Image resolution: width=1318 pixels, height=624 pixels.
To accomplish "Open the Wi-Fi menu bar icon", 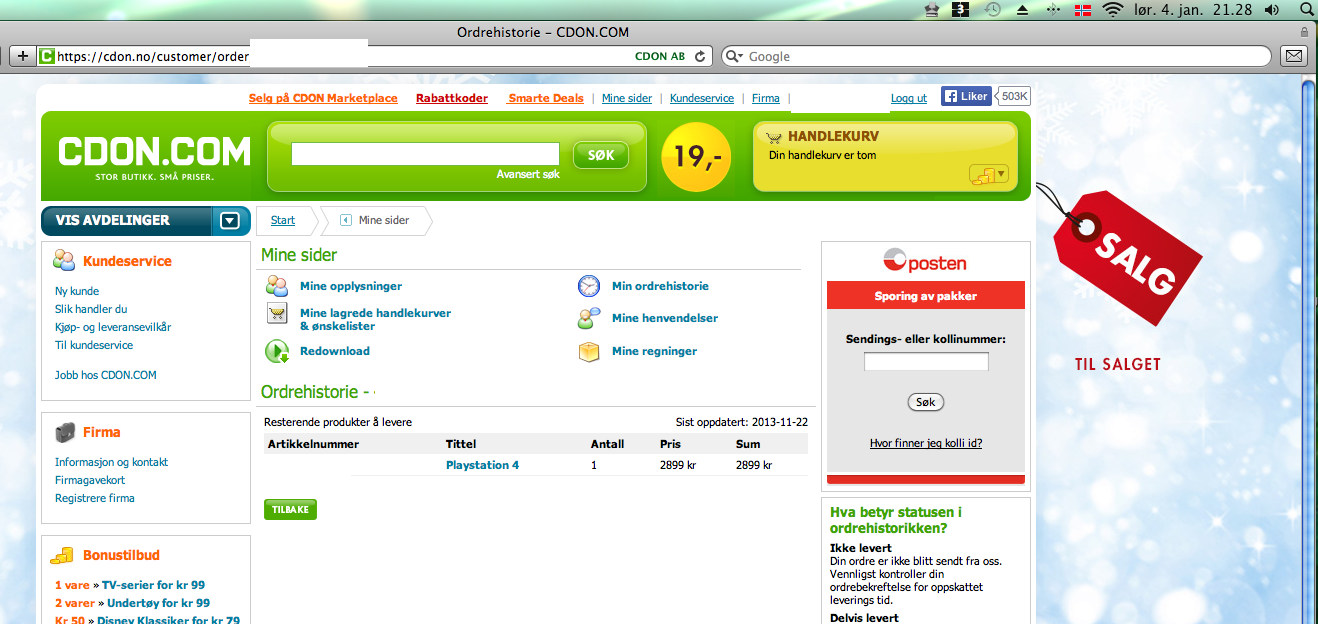I will (1113, 10).
